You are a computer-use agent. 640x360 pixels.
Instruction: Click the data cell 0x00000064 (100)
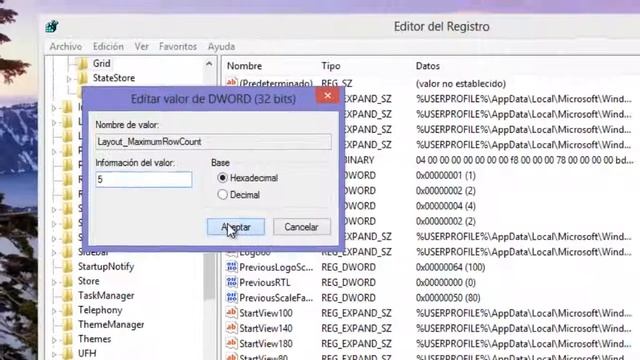(450, 267)
